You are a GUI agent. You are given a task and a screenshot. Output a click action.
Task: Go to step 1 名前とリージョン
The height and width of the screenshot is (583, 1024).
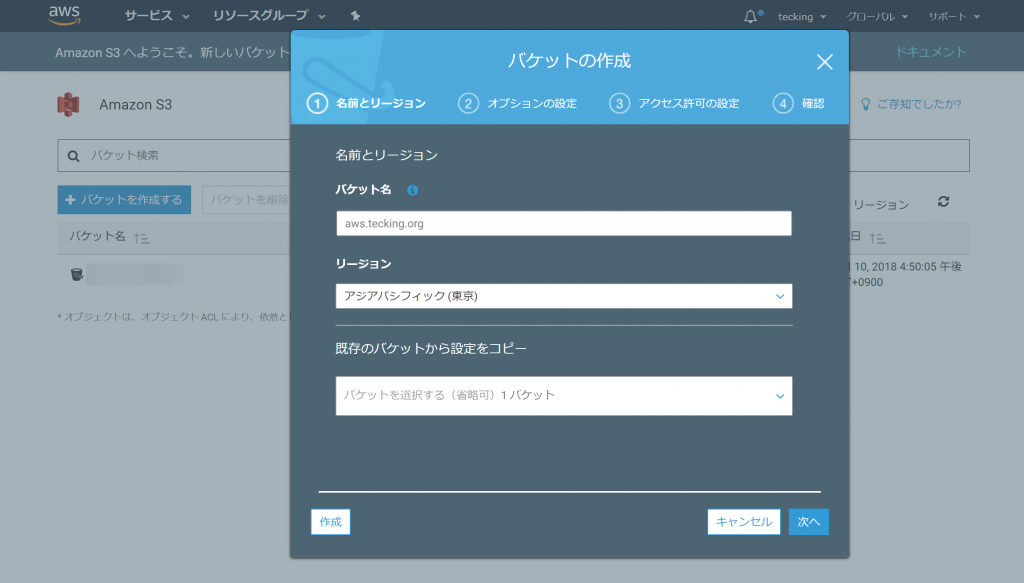point(366,103)
